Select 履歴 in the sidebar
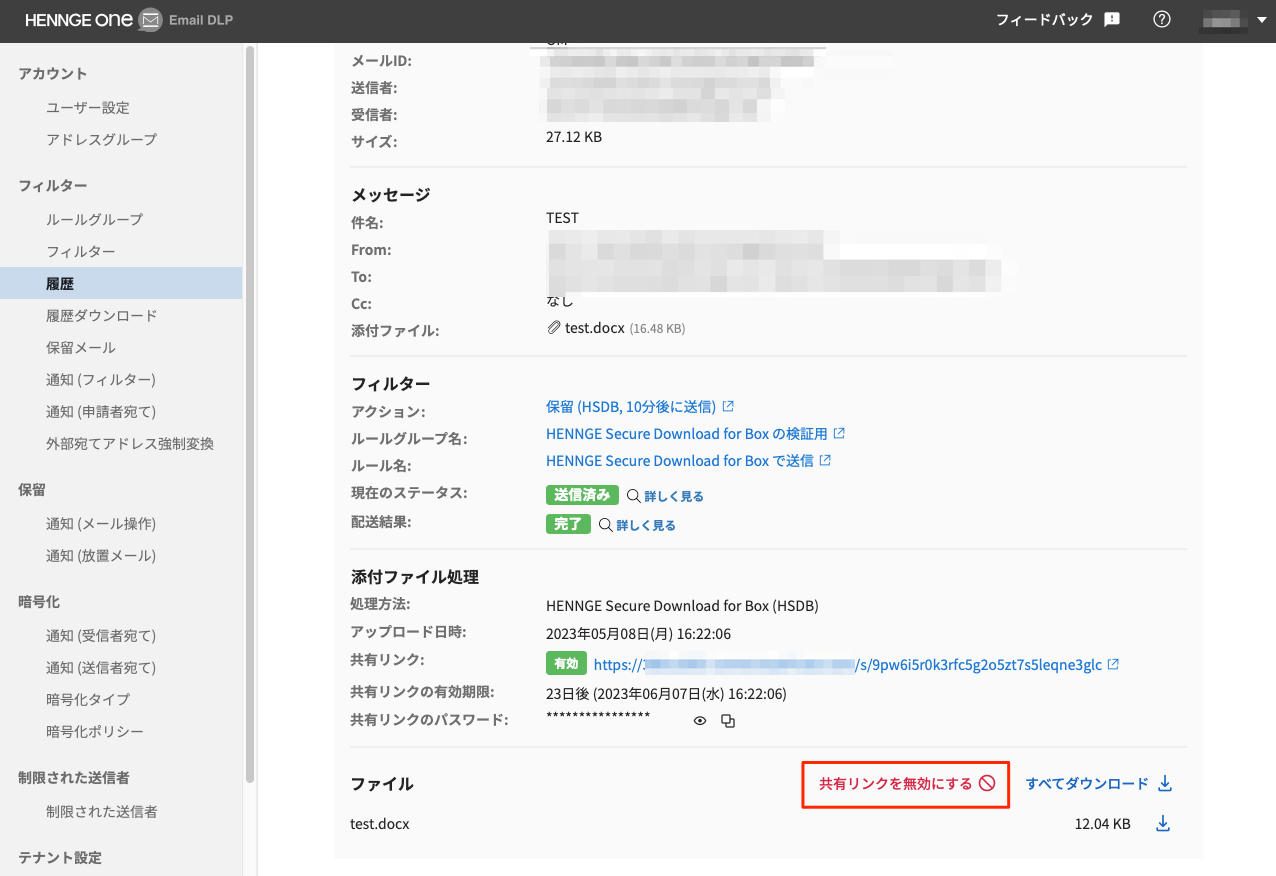This screenshot has width=1276, height=876. tap(121, 283)
